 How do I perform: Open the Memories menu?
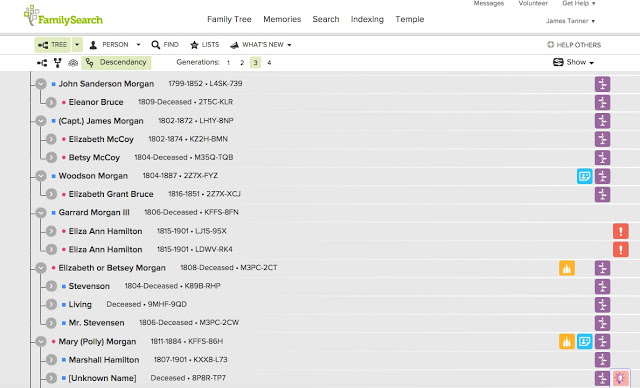pos(282,19)
